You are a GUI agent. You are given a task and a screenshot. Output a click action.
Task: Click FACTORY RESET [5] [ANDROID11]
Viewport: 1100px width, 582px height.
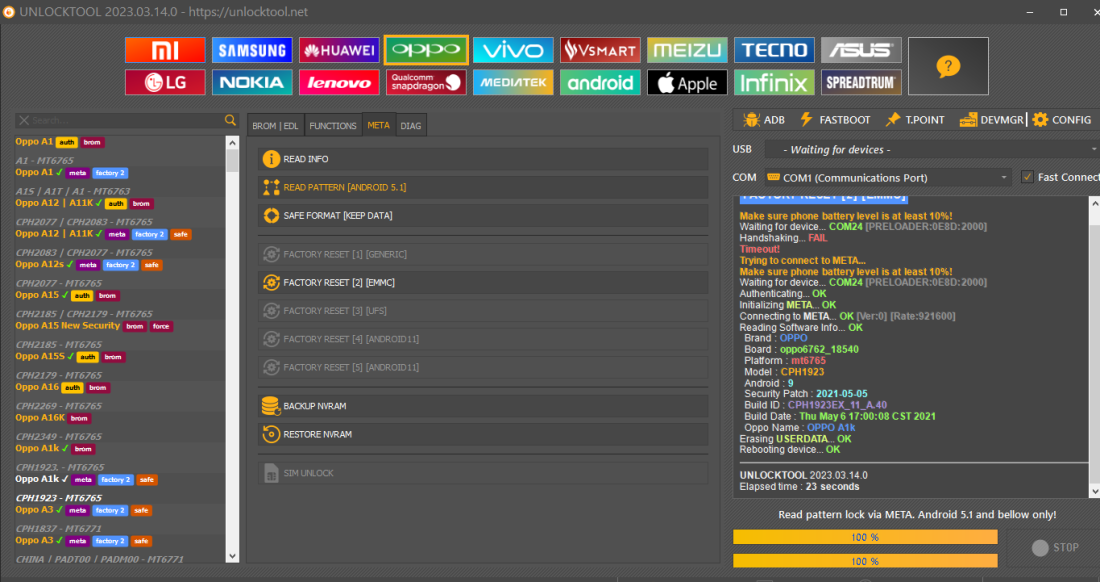click(483, 367)
